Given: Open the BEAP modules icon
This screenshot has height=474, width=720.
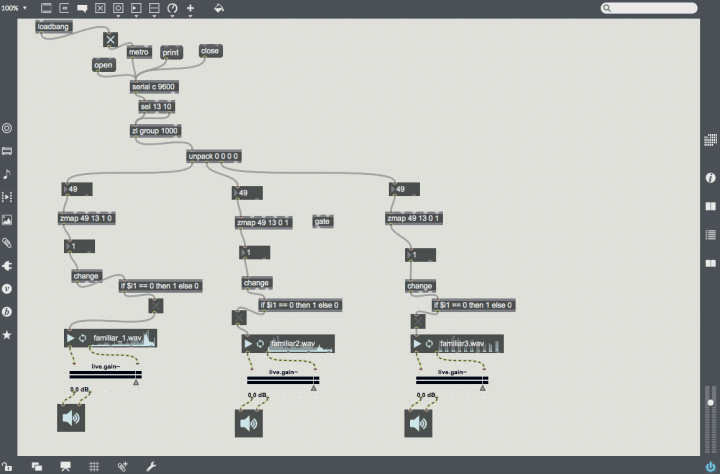Looking at the screenshot, I should 7,312.
